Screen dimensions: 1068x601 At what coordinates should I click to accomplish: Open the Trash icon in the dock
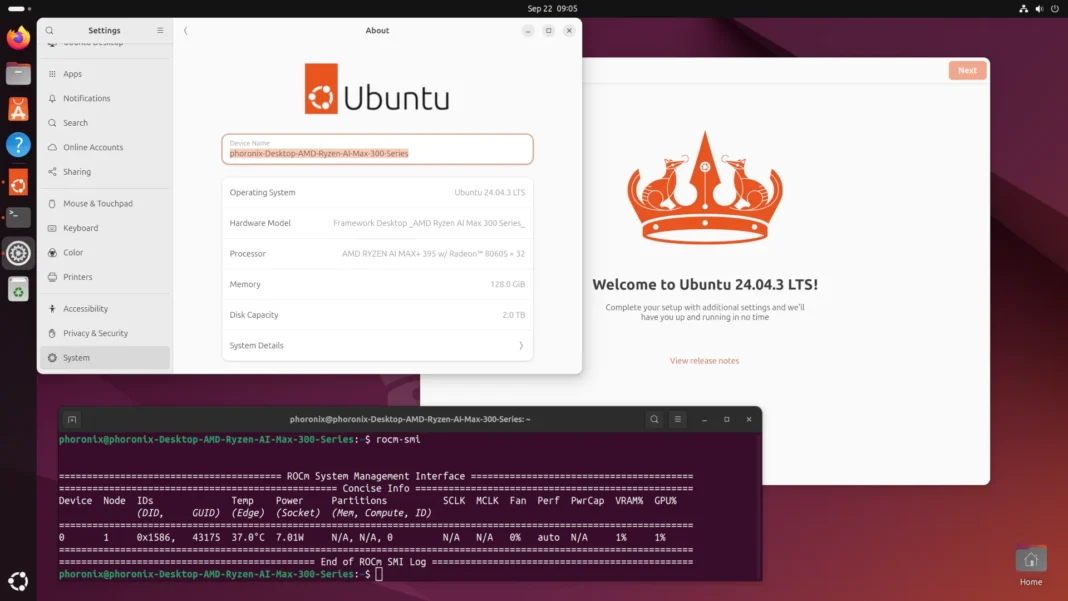coord(18,290)
